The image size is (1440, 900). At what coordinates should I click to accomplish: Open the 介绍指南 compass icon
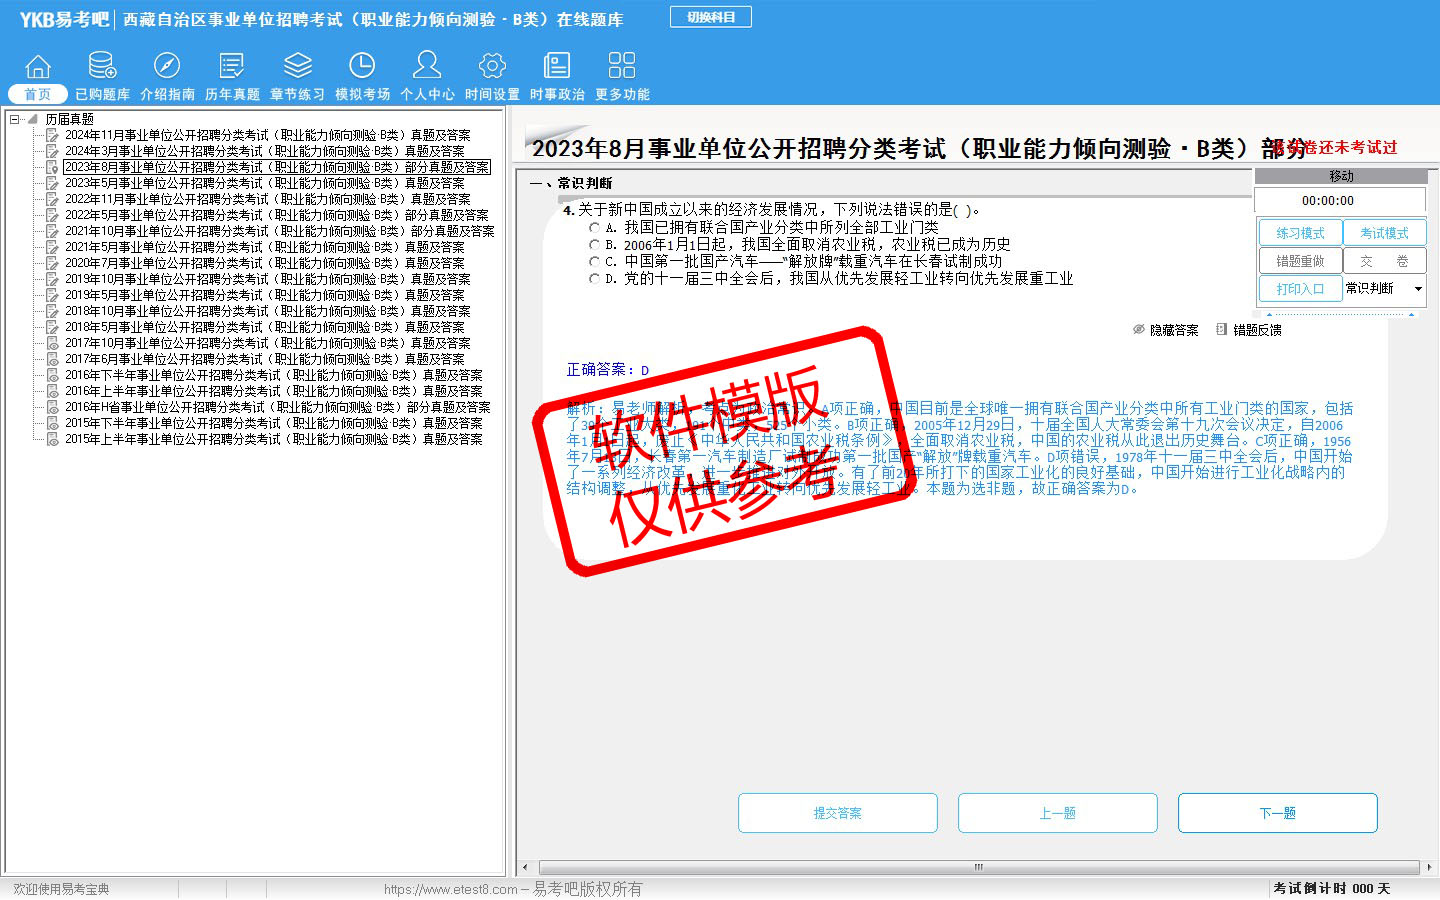[167, 67]
